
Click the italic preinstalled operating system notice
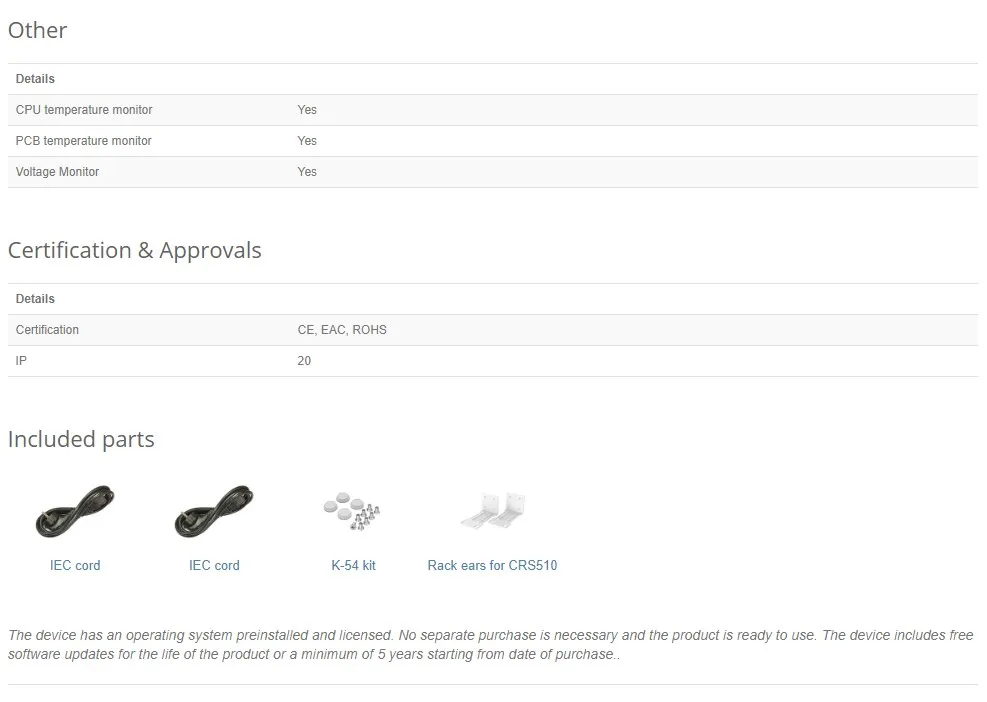point(490,645)
